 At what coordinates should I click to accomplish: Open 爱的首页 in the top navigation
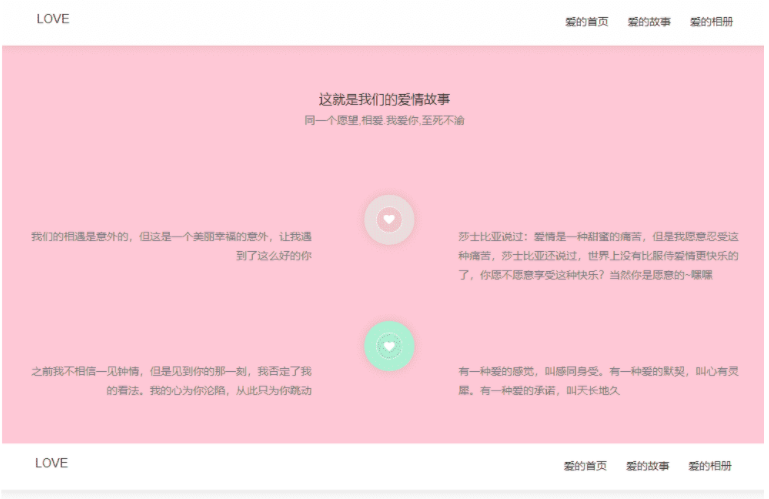[x=586, y=21]
